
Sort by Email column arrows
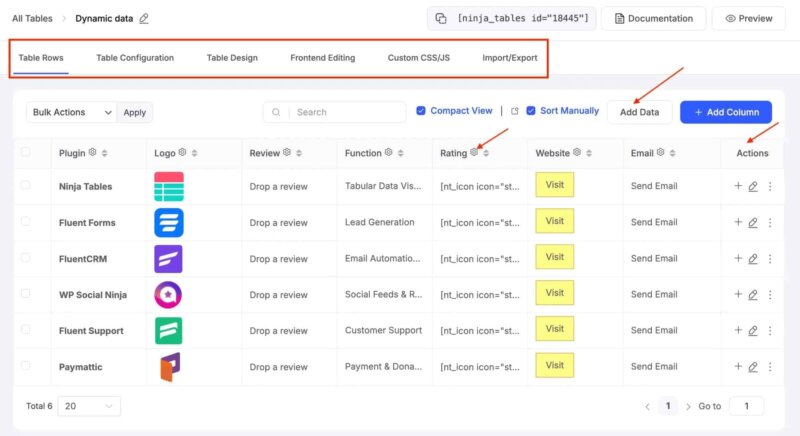[673, 153]
